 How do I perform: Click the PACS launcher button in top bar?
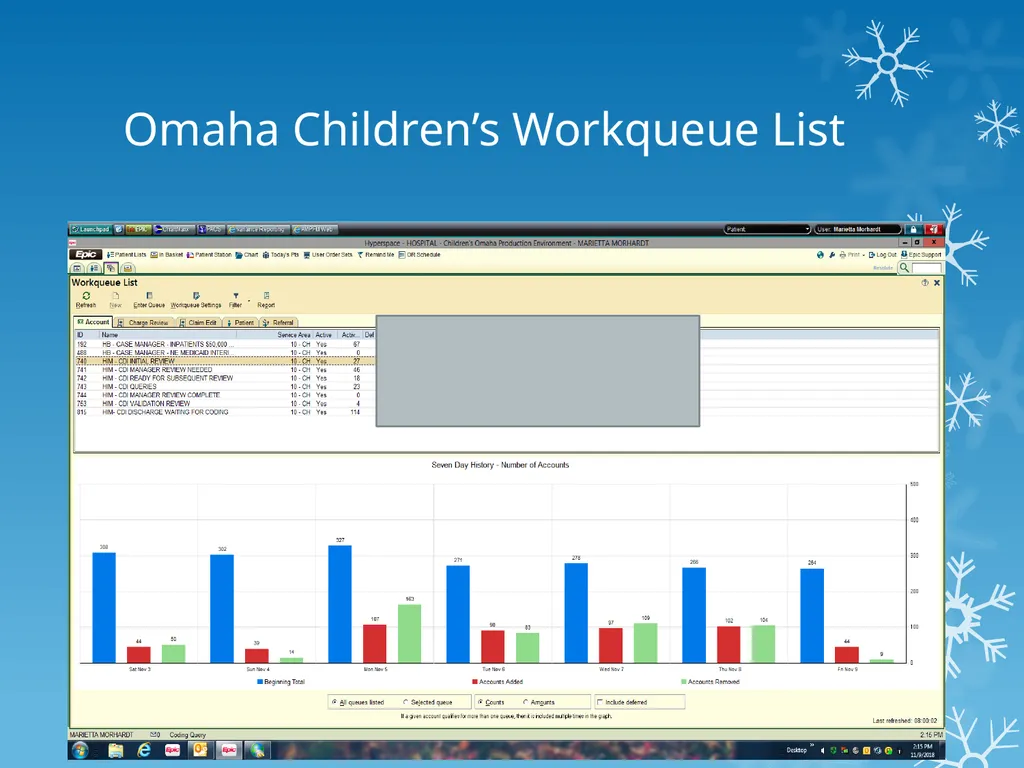[x=211, y=229]
